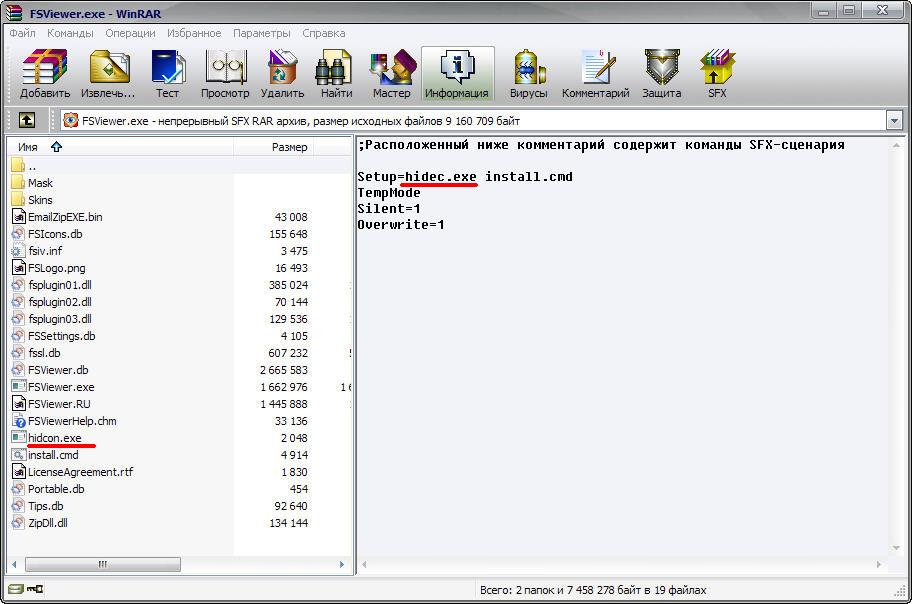This screenshot has width=912, height=604.
Task: Open the Параметры menu
Action: [262, 33]
